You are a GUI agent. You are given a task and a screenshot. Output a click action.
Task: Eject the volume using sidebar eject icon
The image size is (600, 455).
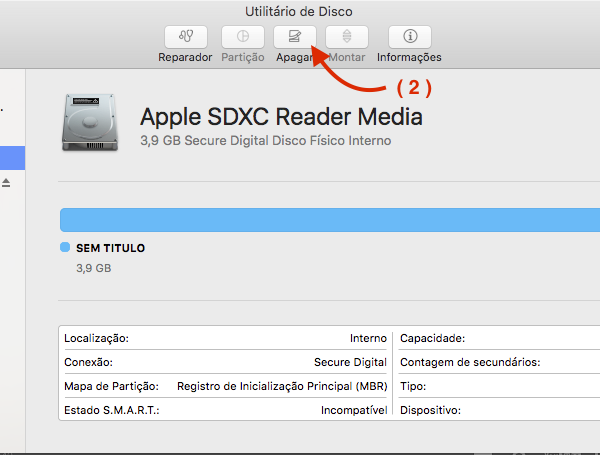6,183
